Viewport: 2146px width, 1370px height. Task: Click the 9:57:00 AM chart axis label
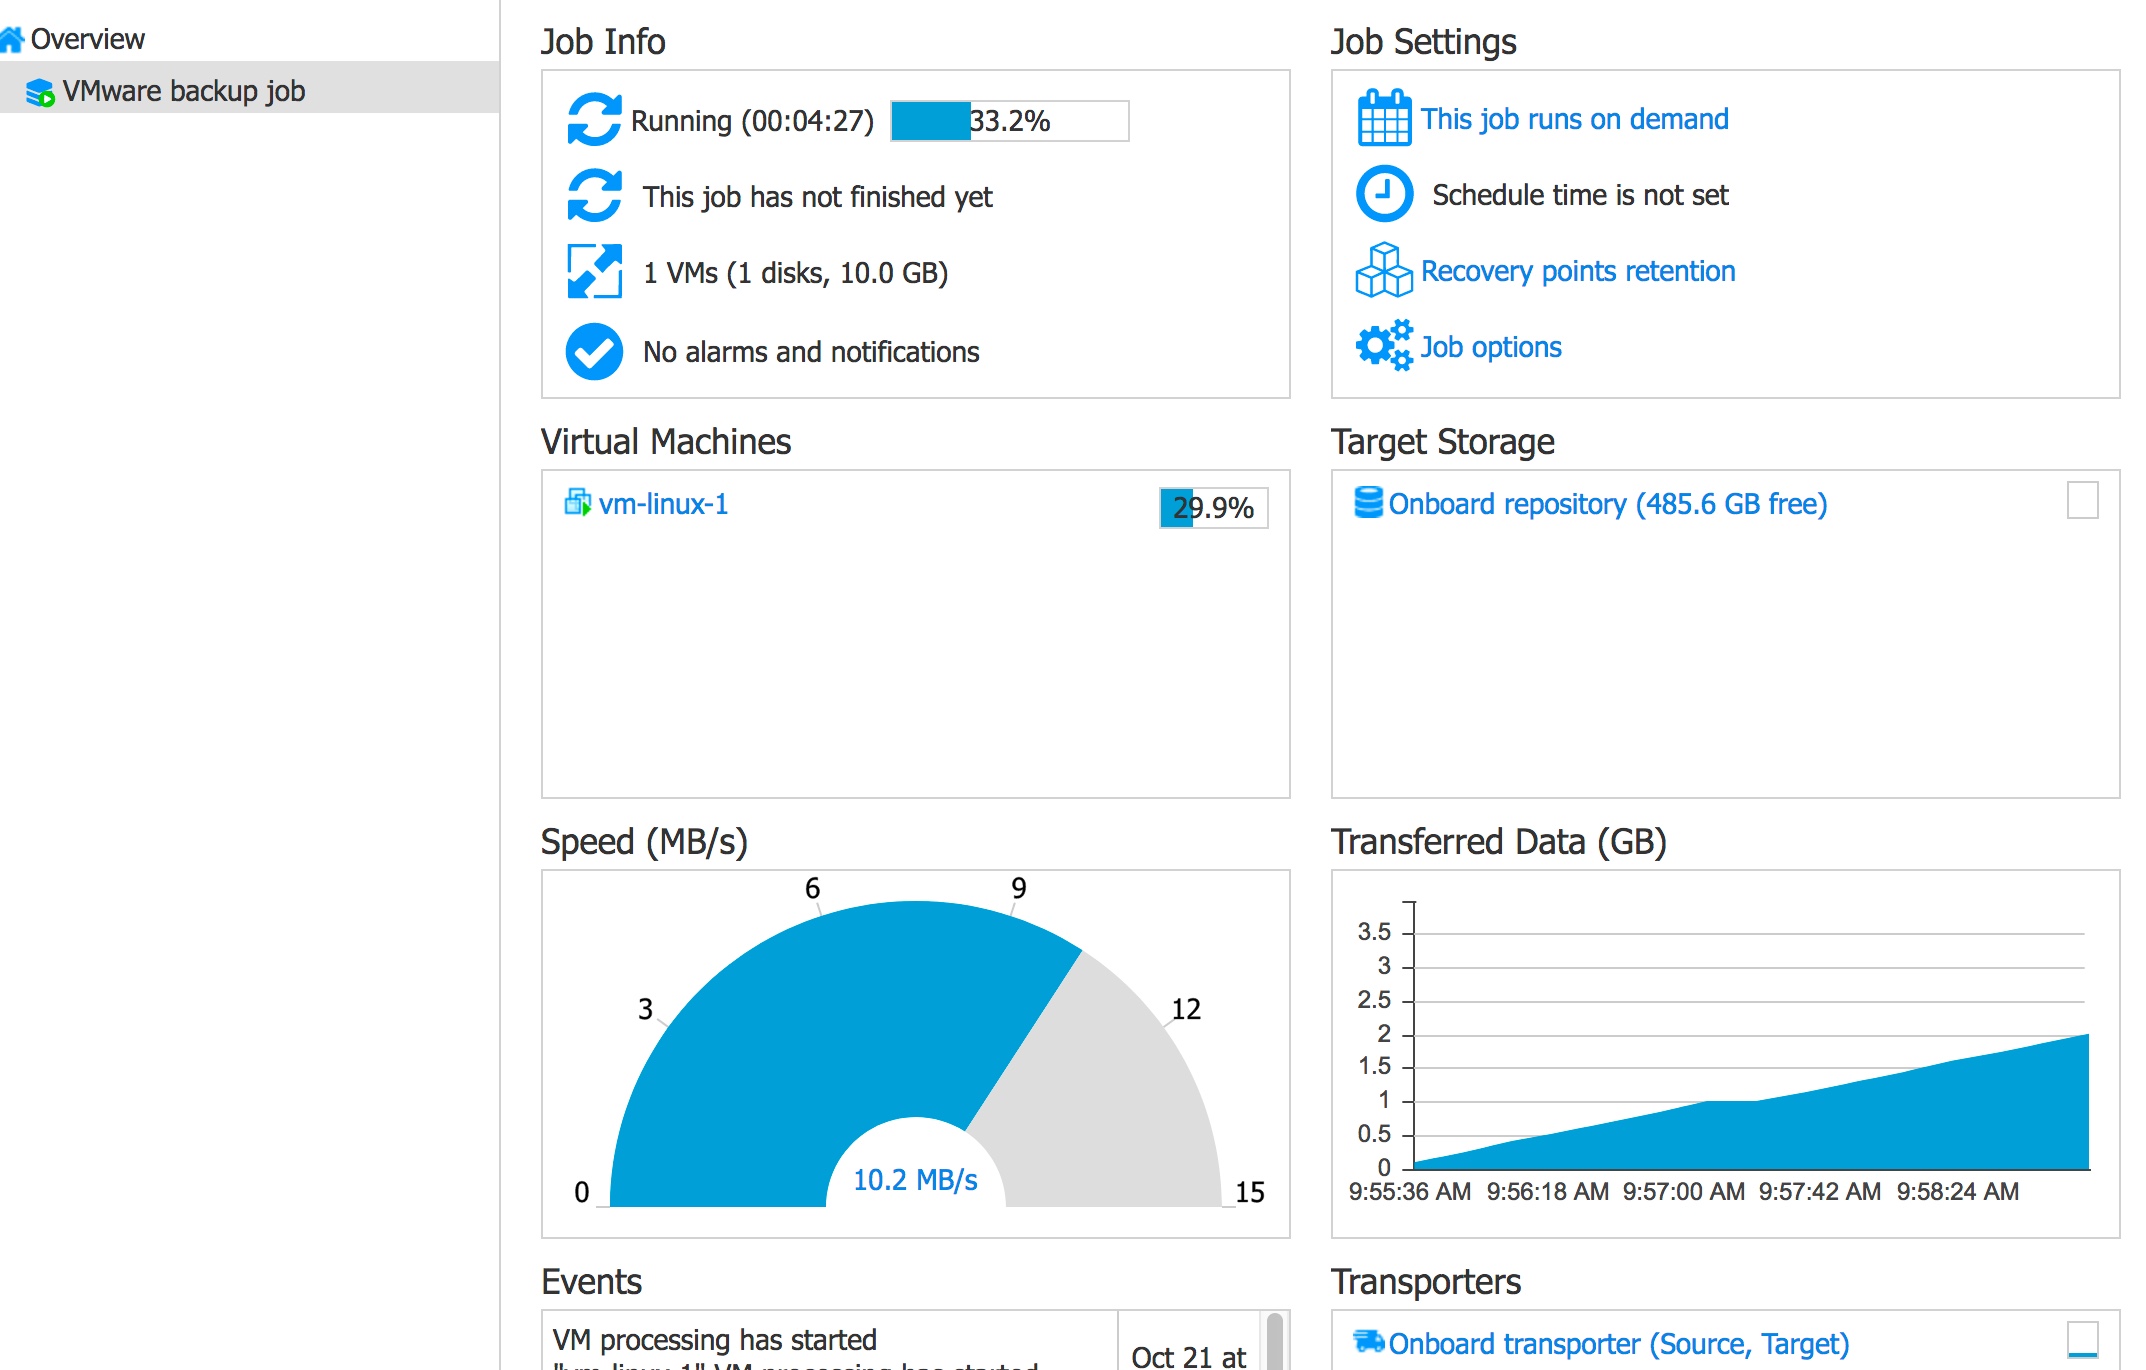pos(1684,1192)
